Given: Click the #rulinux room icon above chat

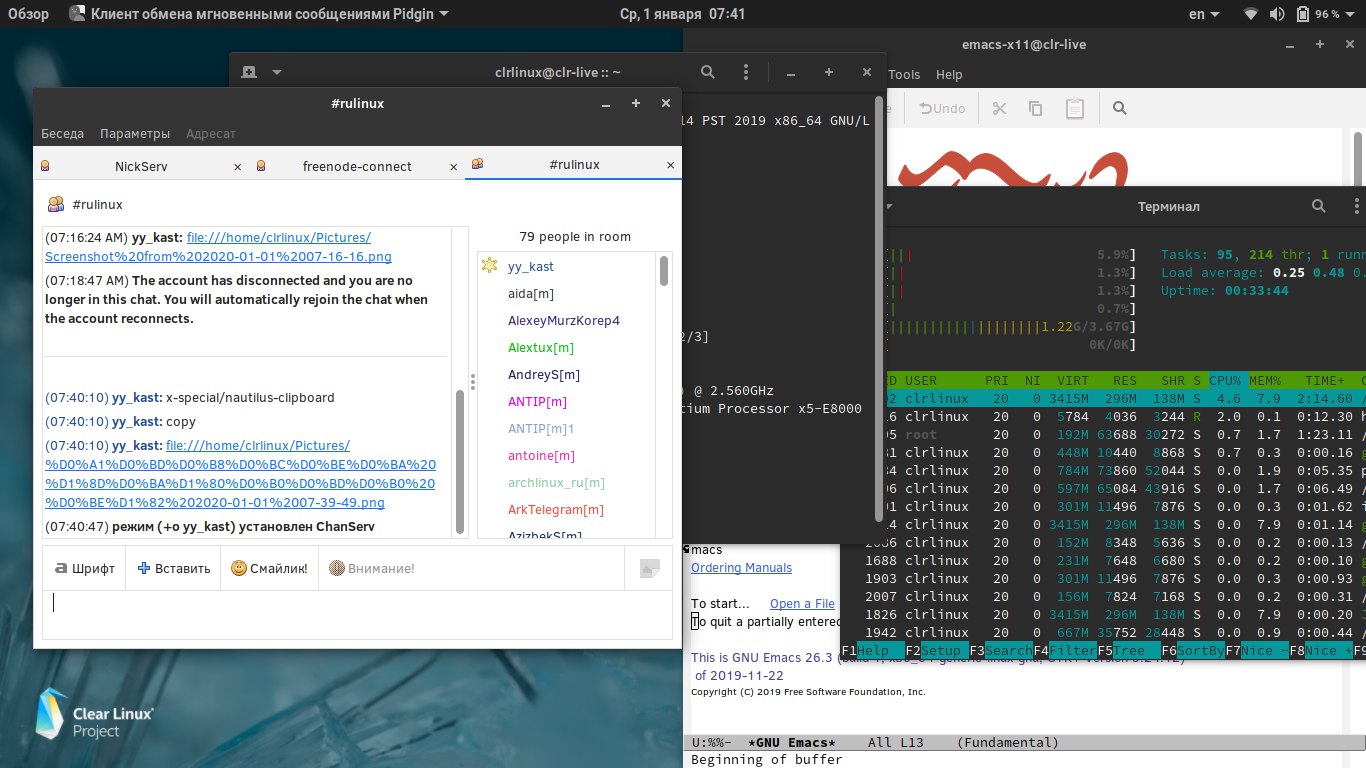Looking at the screenshot, I should click(x=56, y=204).
